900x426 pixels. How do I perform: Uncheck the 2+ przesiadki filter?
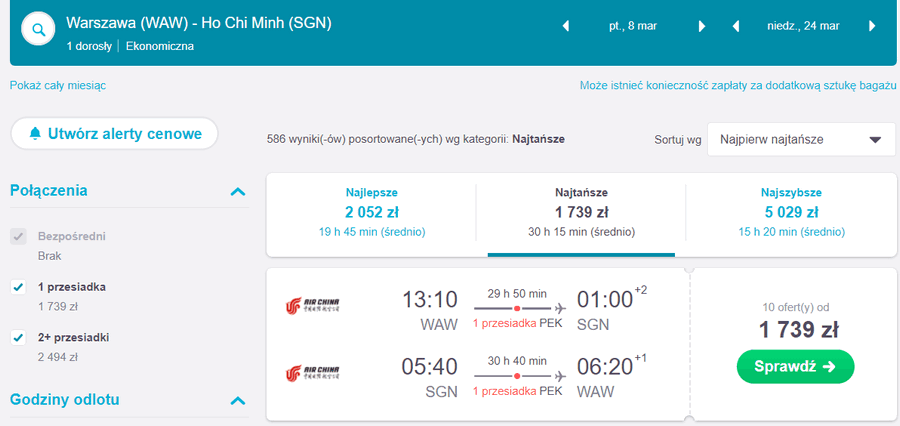18,338
